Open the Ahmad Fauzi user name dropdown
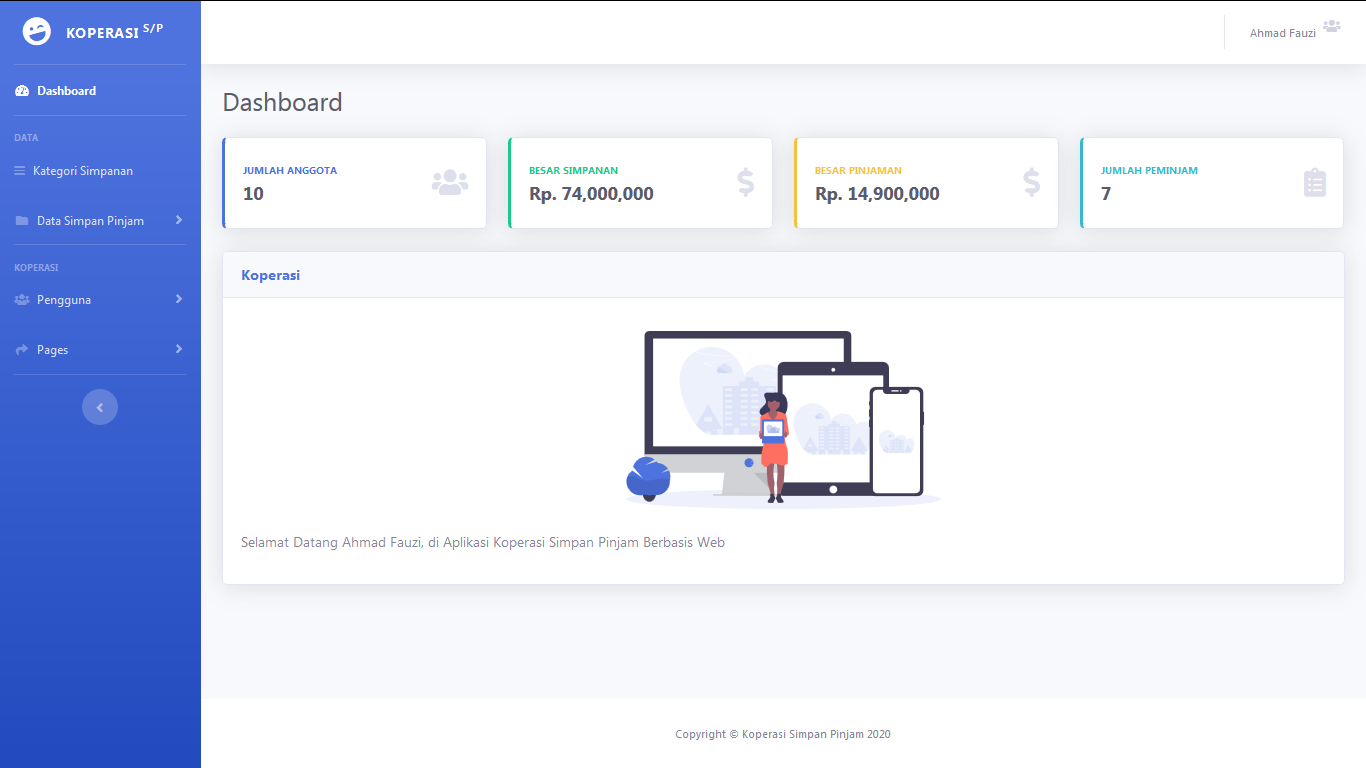The image size is (1366, 768). (1282, 33)
